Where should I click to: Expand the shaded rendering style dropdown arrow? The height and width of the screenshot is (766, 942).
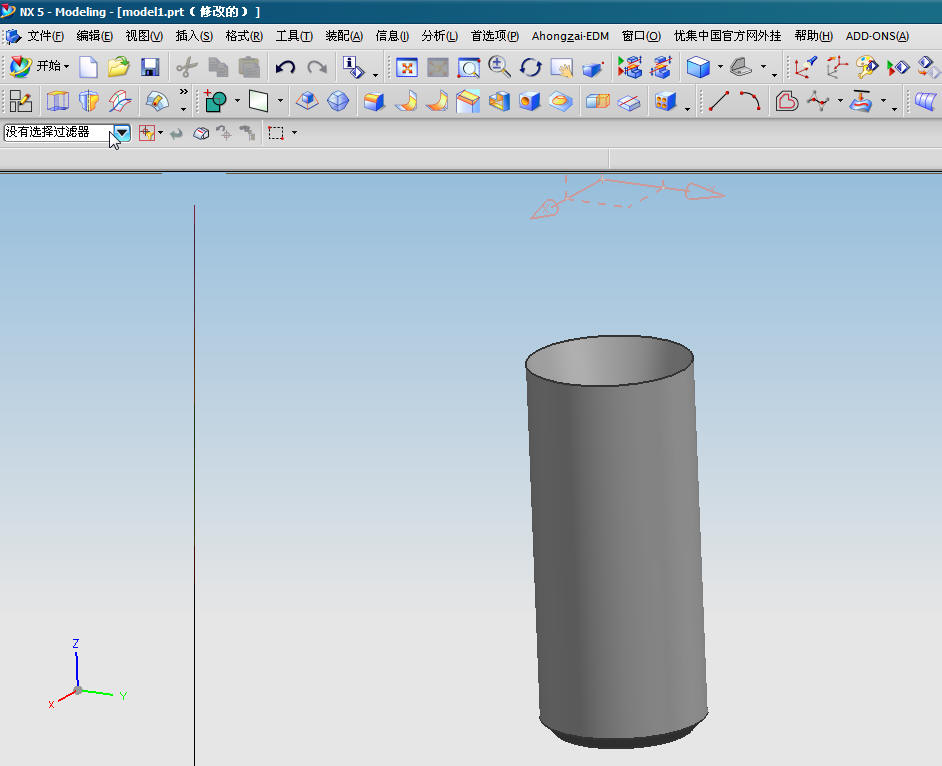point(720,67)
